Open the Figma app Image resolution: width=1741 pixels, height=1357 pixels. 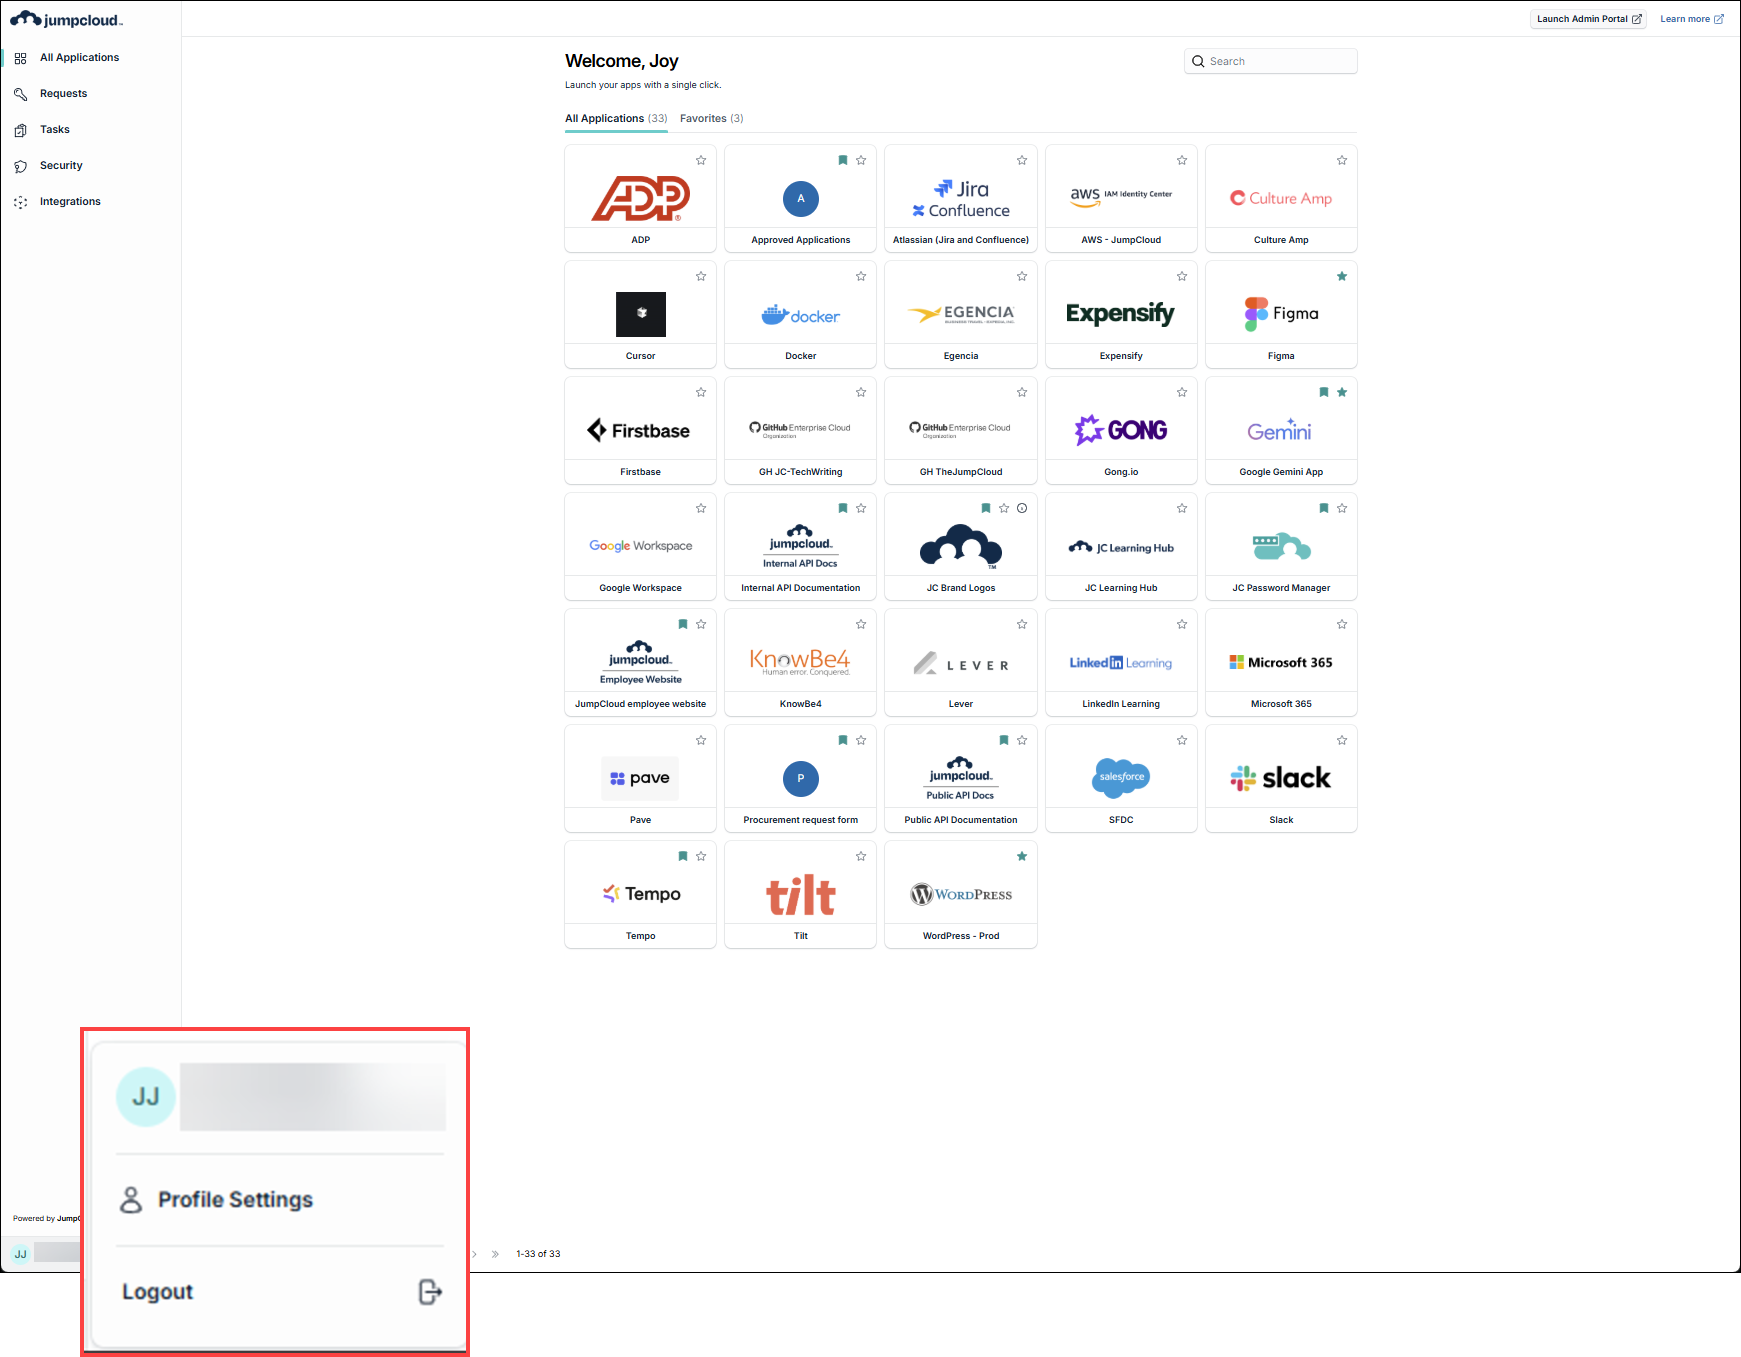1281,315
